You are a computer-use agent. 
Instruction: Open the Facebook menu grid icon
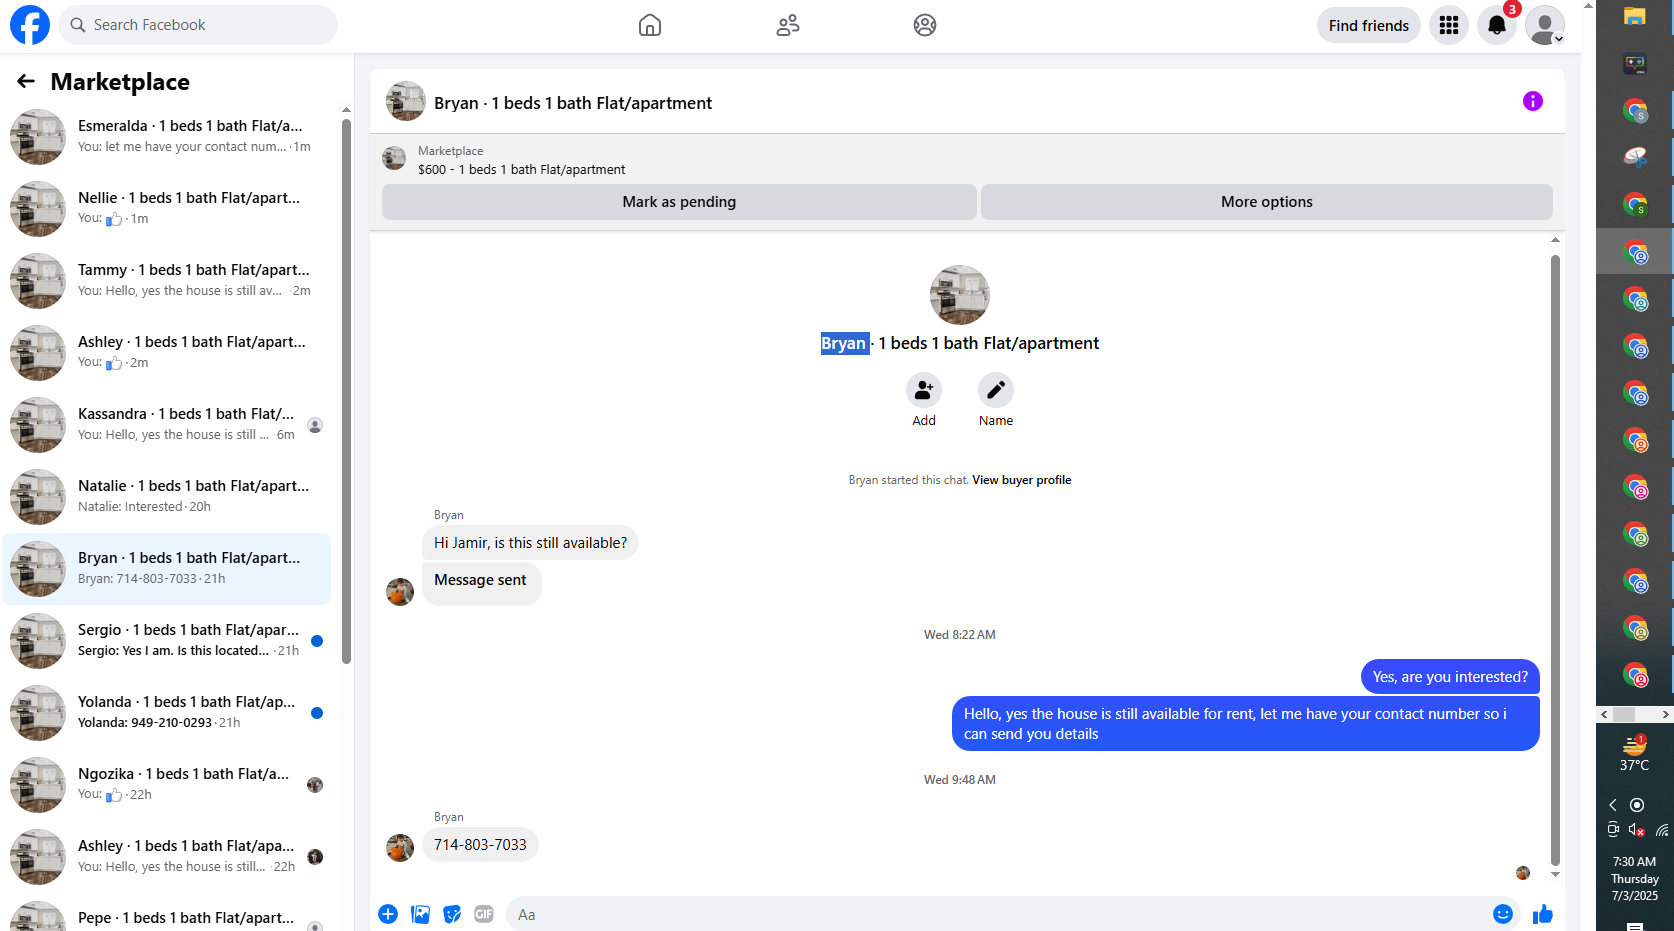click(x=1449, y=25)
